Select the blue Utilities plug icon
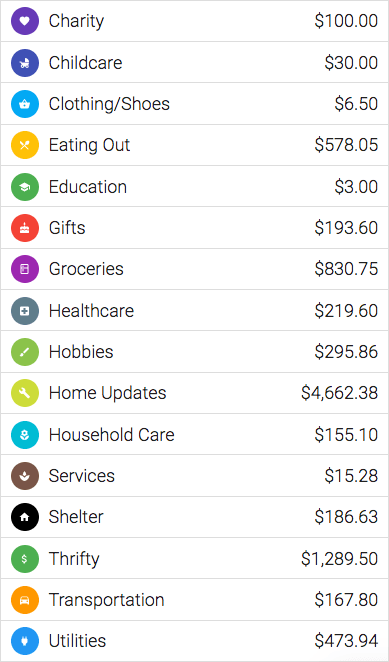 pos(25,641)
